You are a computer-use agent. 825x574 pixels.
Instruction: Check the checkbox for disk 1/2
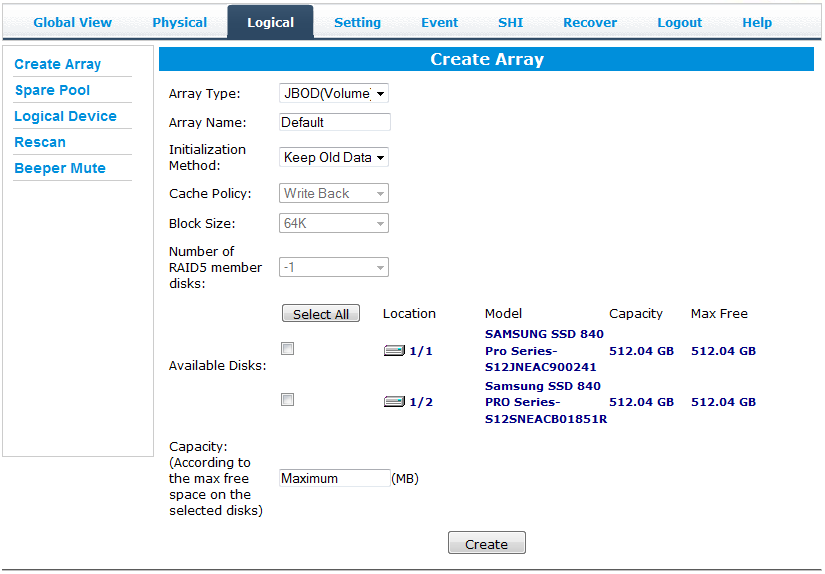pyautogui.click(x=288, y=400)
